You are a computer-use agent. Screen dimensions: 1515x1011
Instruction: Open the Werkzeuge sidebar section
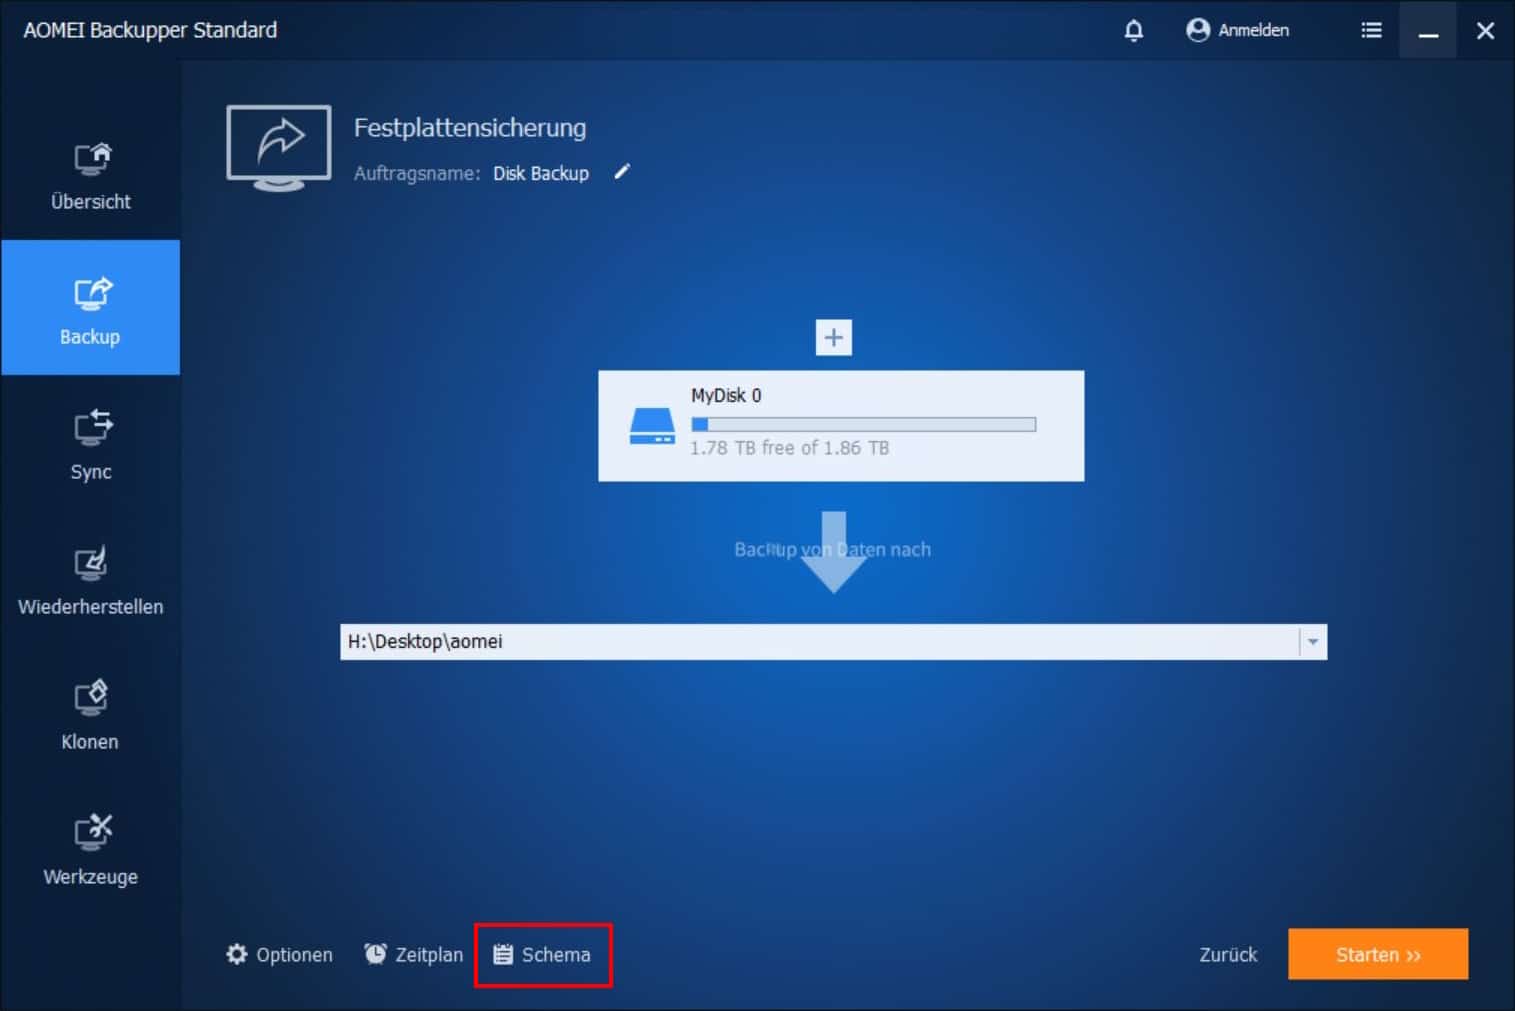[x=91, y=848]
